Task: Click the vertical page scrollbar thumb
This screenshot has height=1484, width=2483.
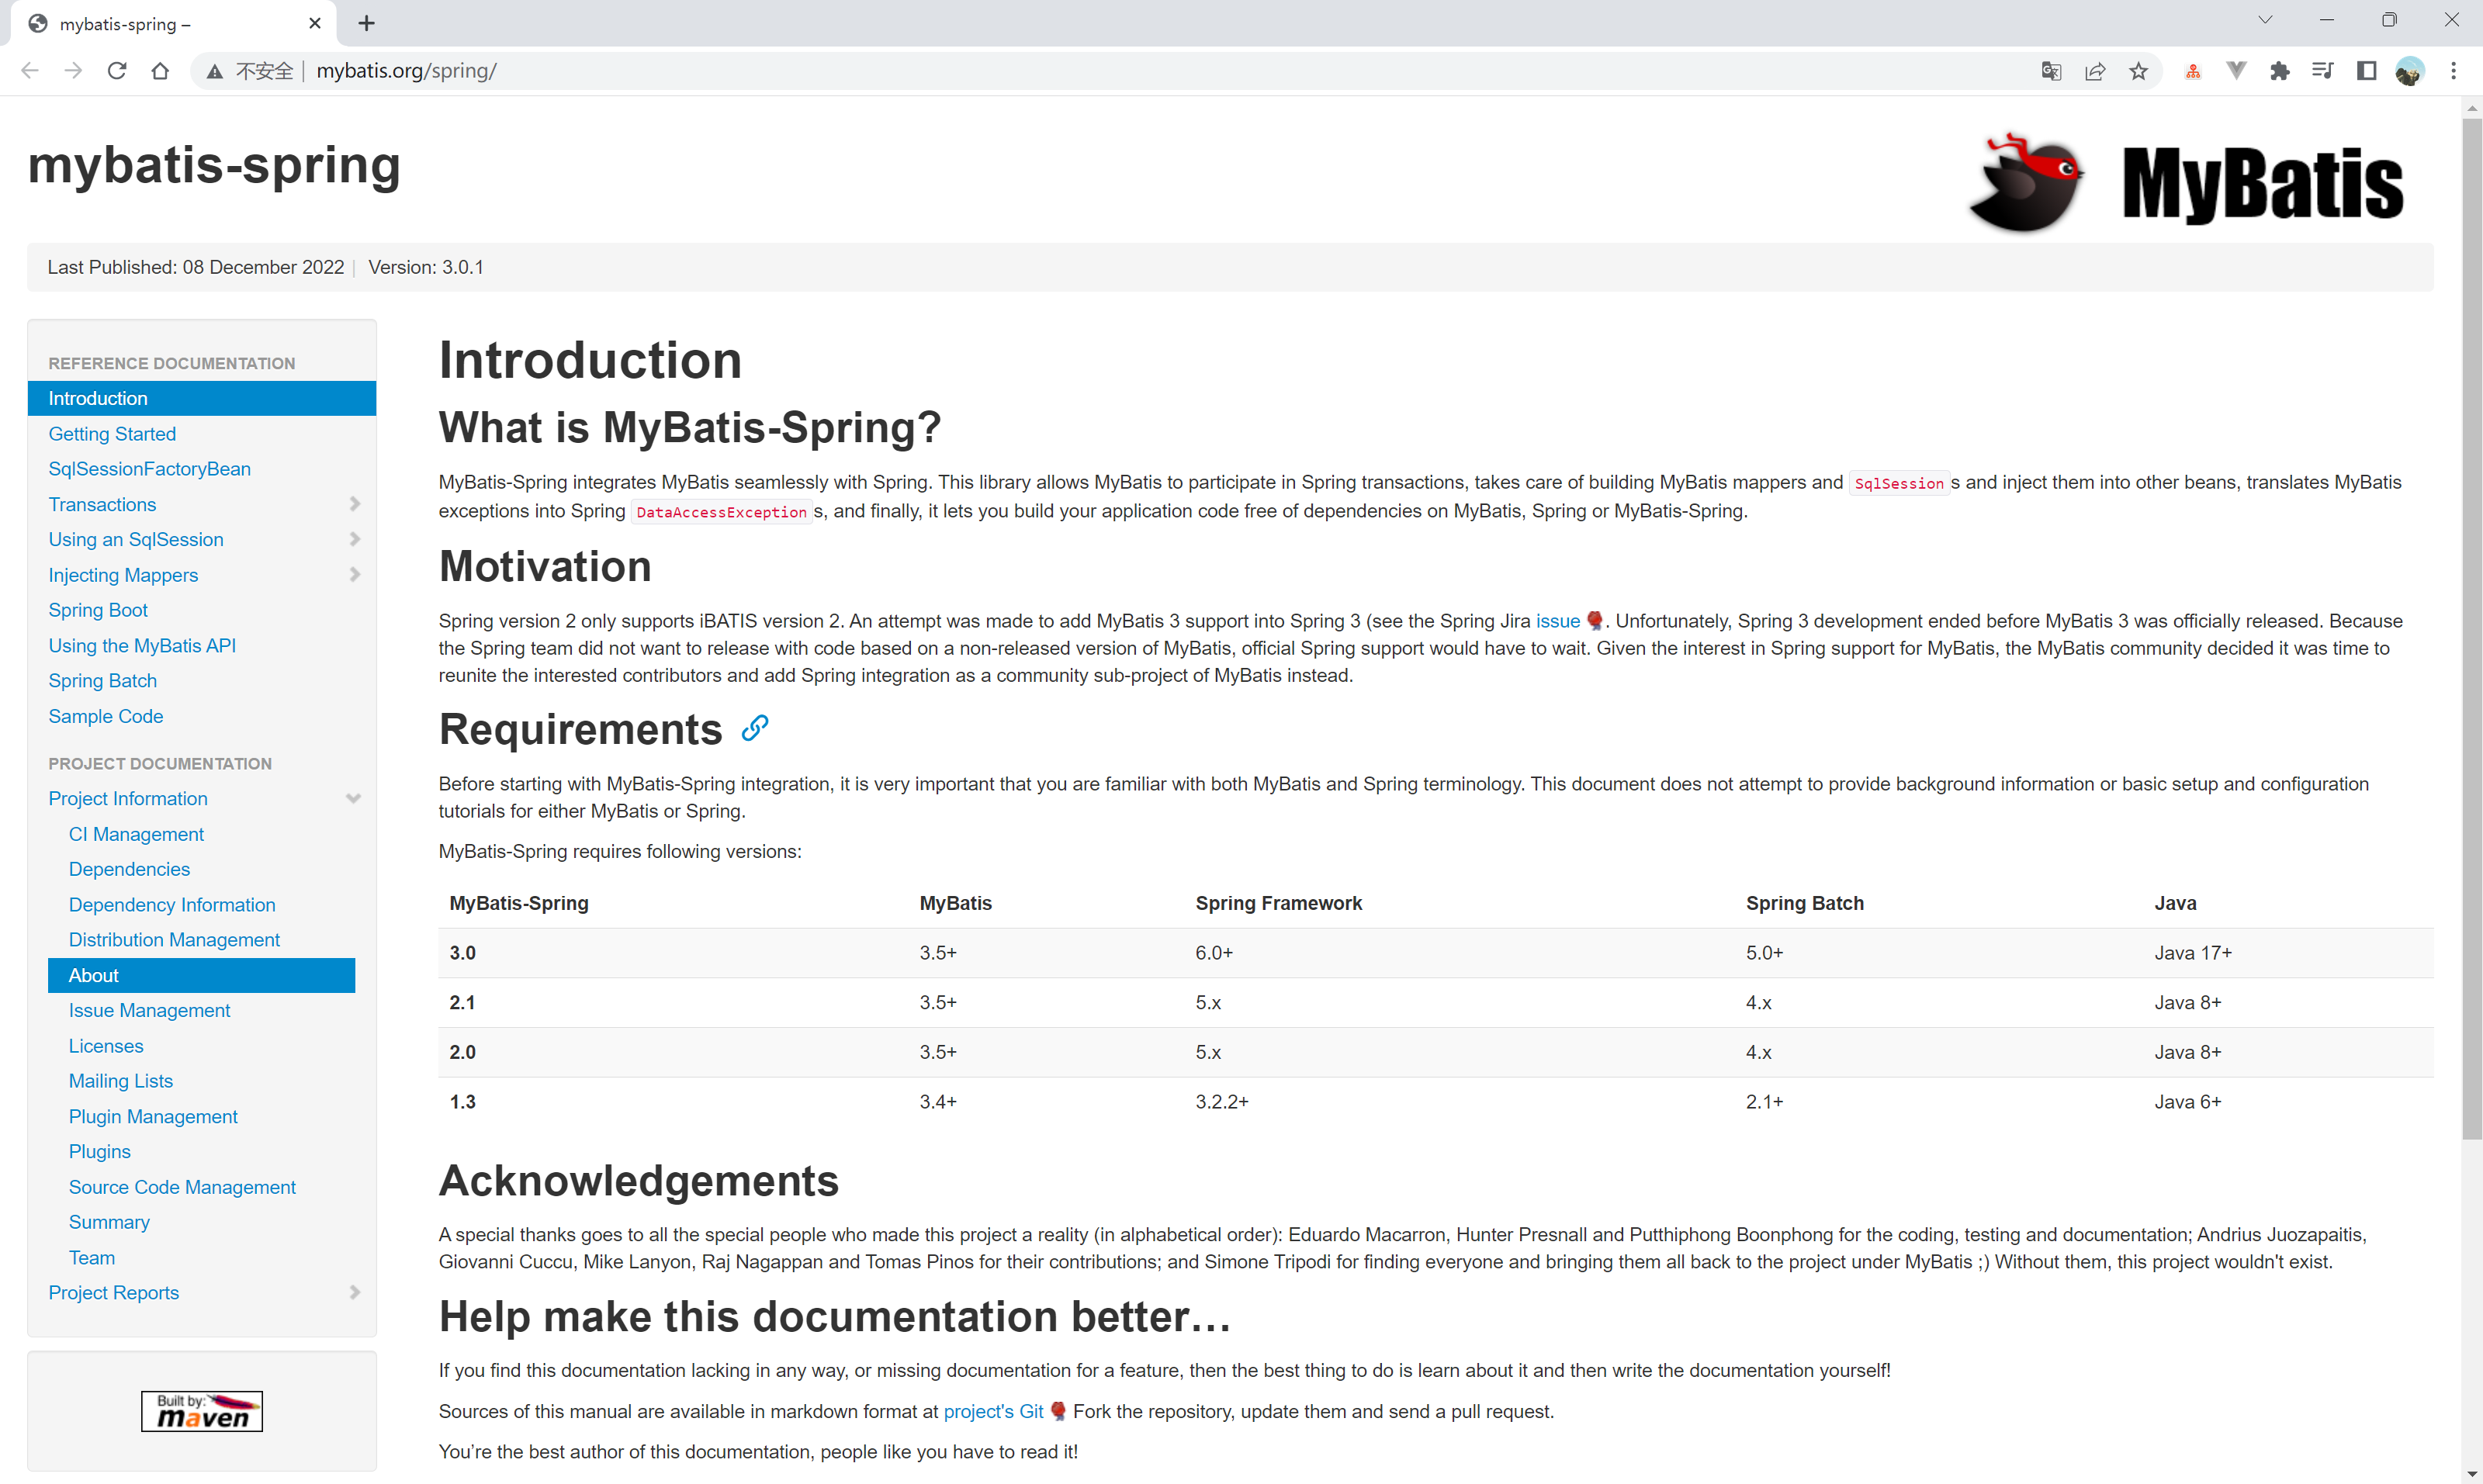Action: (x=2471, y=628)
